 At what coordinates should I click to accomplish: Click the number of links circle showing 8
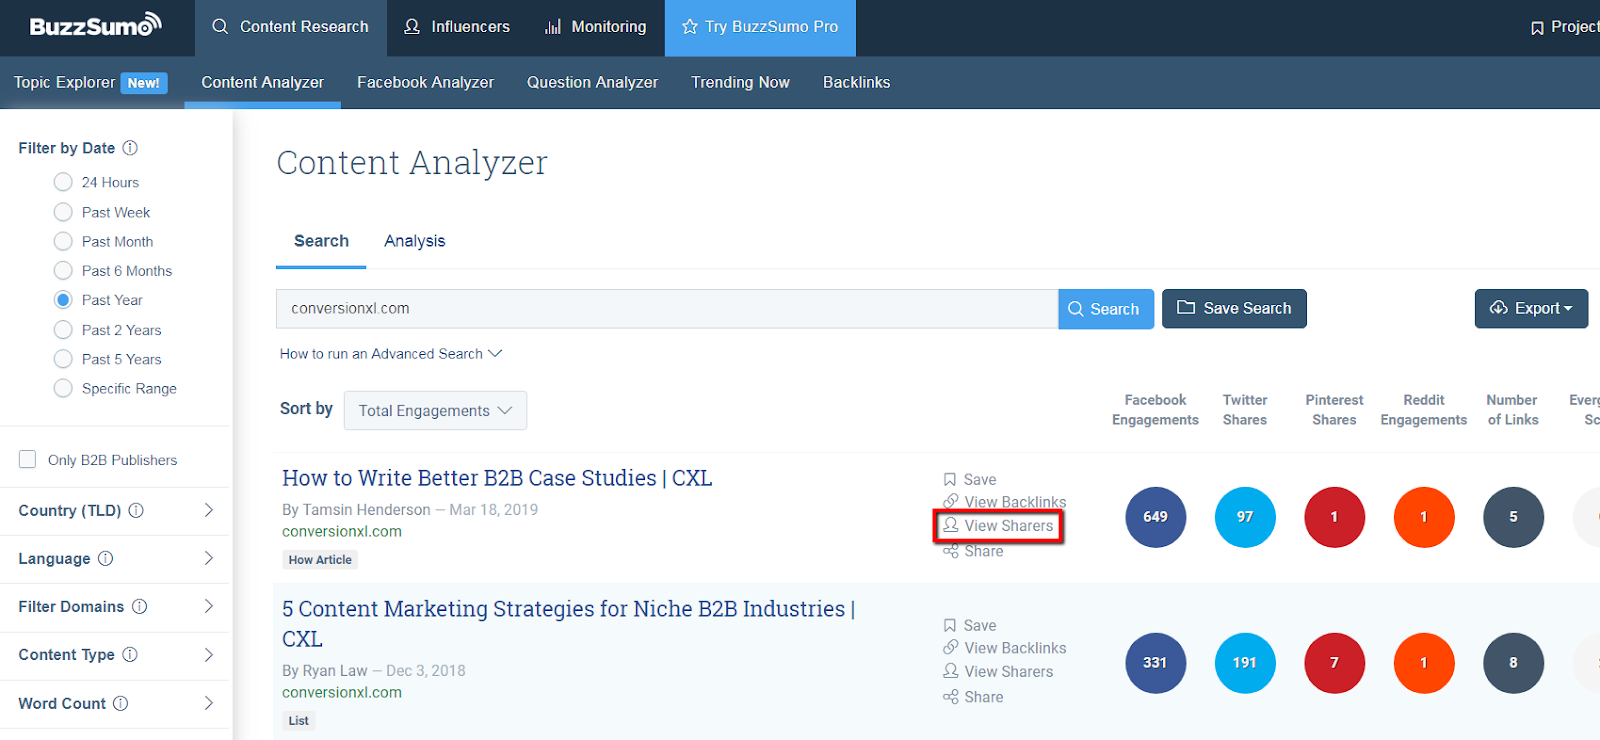pos(1513,663)
